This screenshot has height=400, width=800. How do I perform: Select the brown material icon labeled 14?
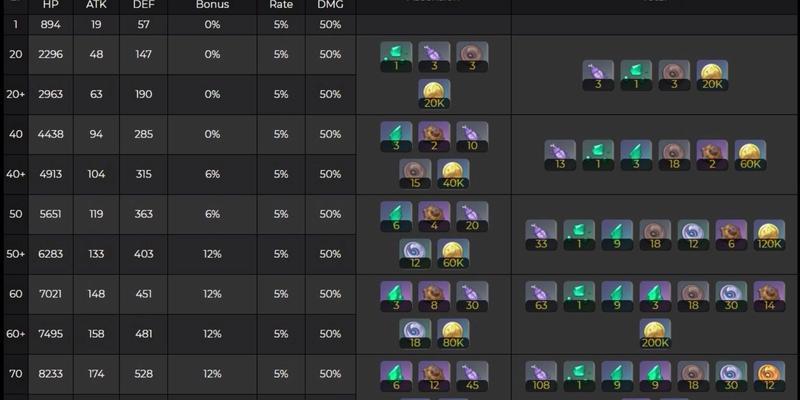coord(769,296)
